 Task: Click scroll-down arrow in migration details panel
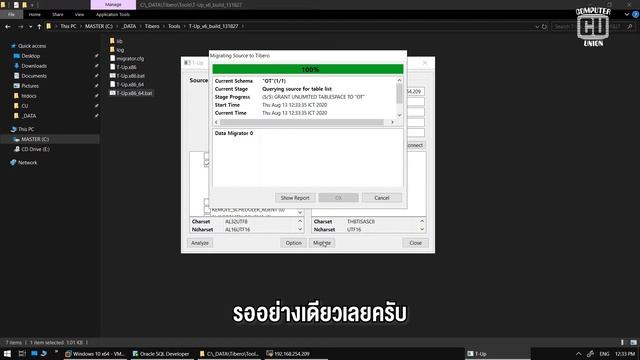pos(399,115)
